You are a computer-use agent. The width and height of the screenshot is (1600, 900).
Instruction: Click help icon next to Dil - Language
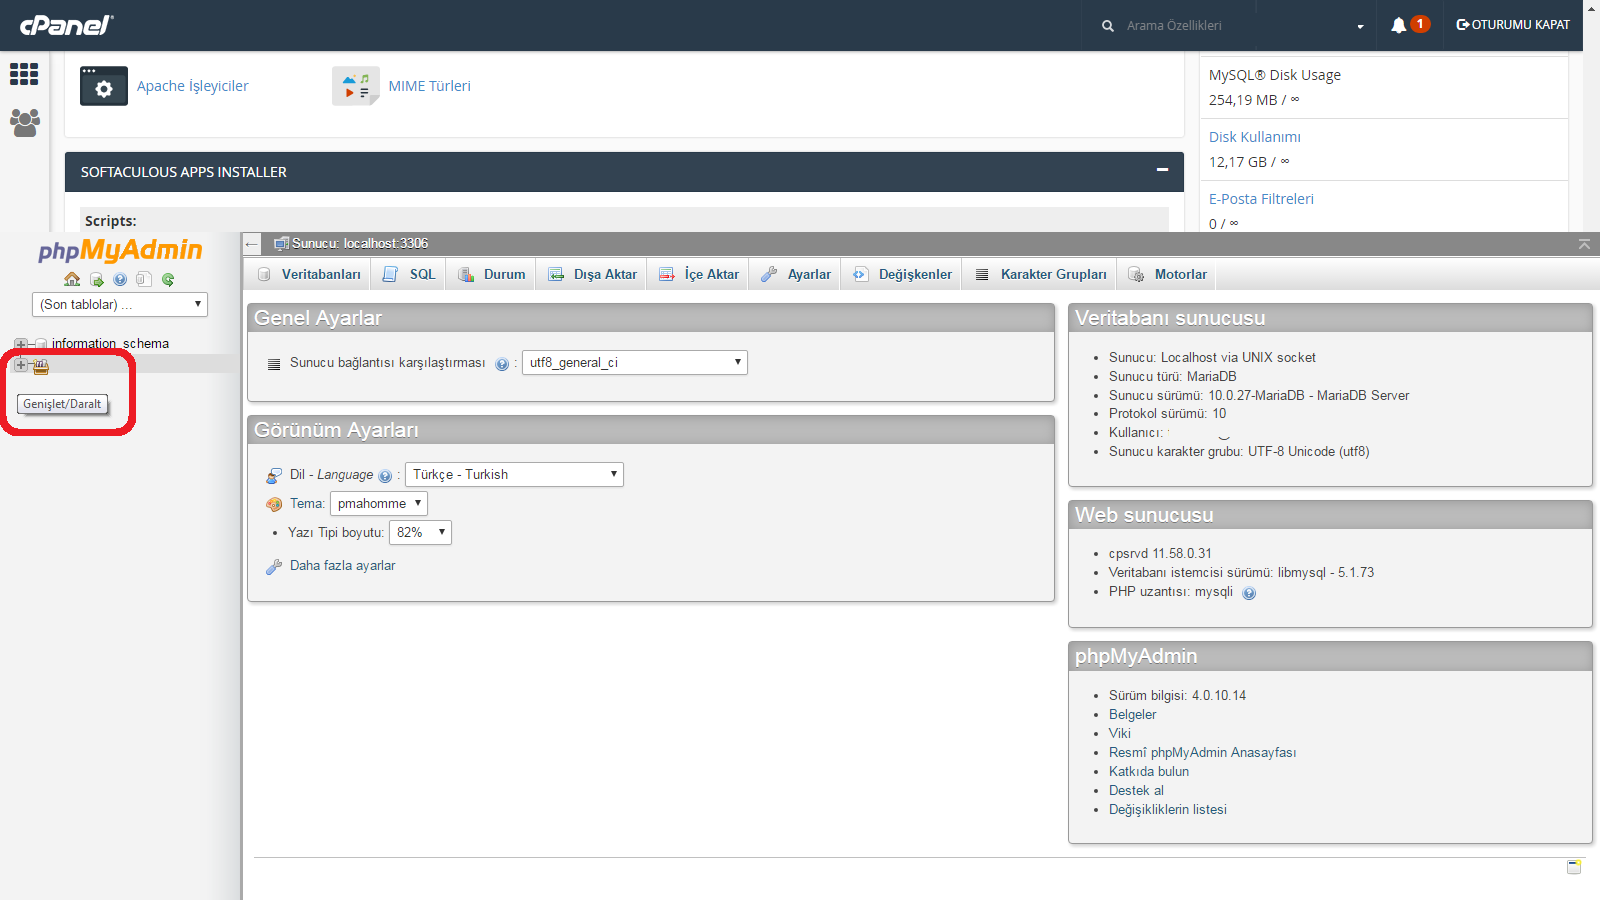(385, 476)
